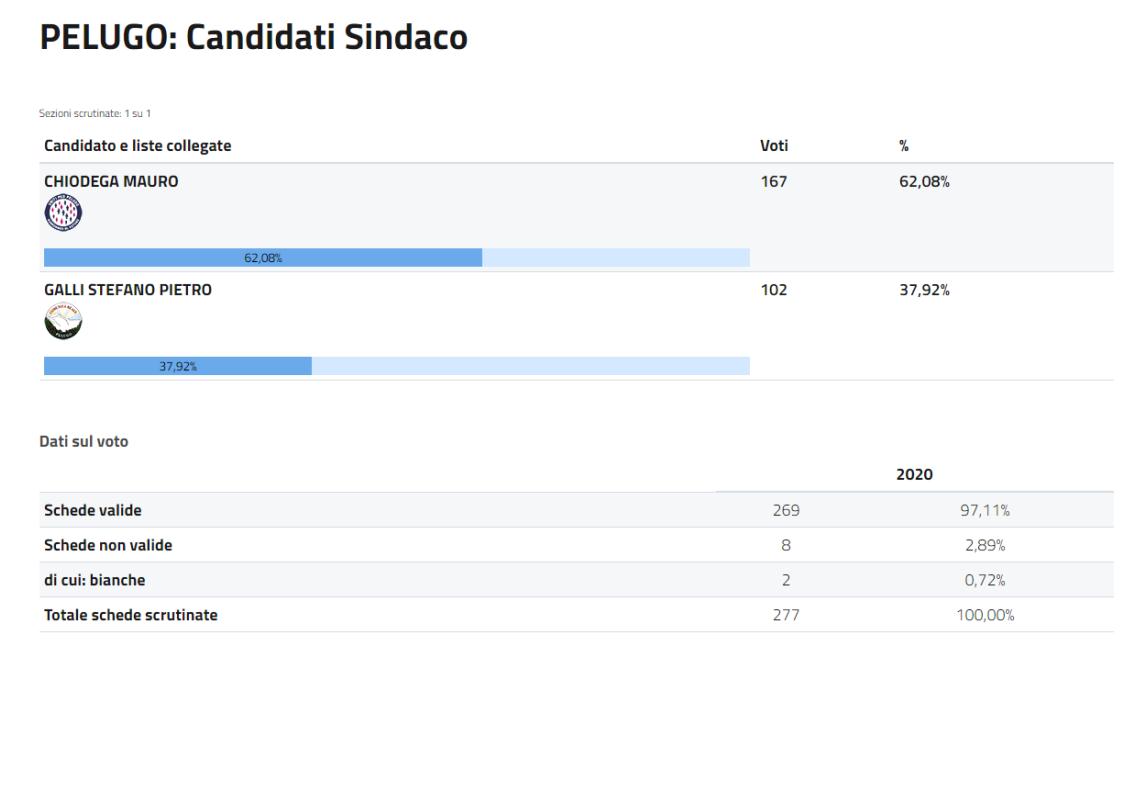
Task: Click the 'Candidato e liste collegate' column header
Action: [137, 146]
